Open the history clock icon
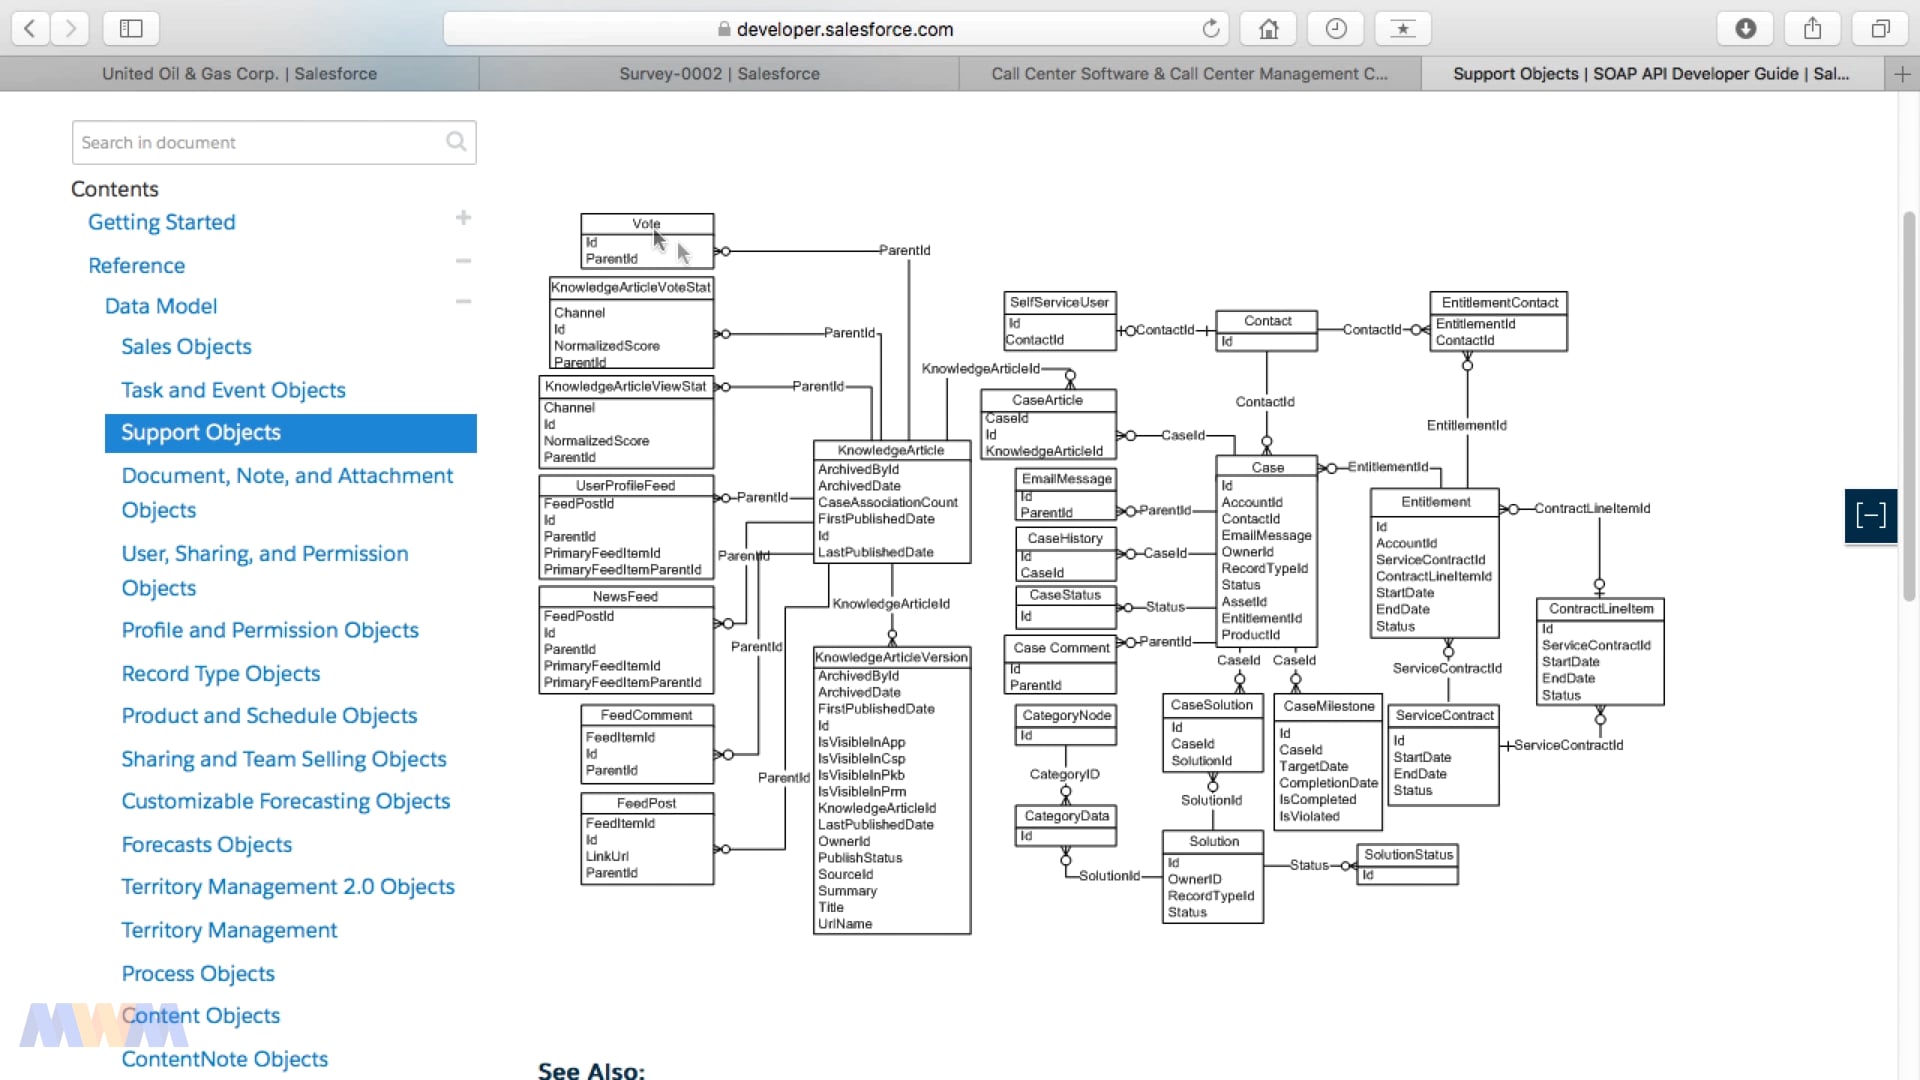1920x1080 pixels. (1336, 29)
